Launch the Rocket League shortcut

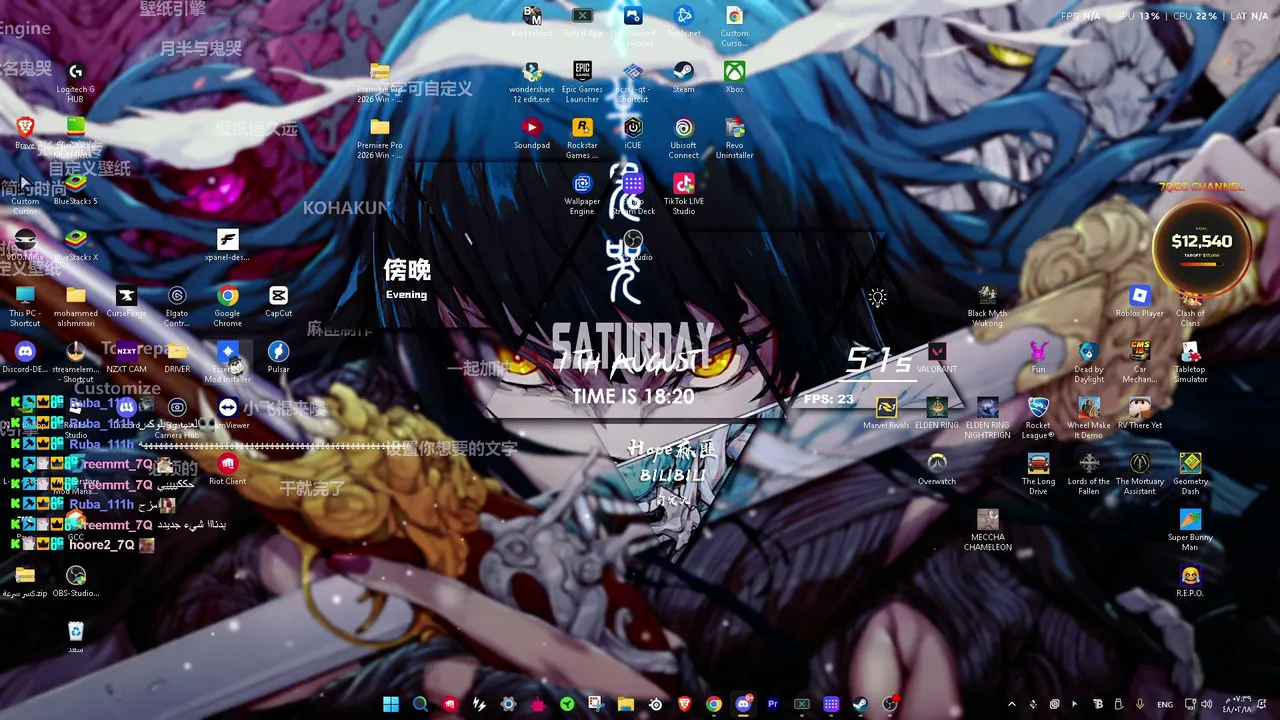click(1038, 418)
